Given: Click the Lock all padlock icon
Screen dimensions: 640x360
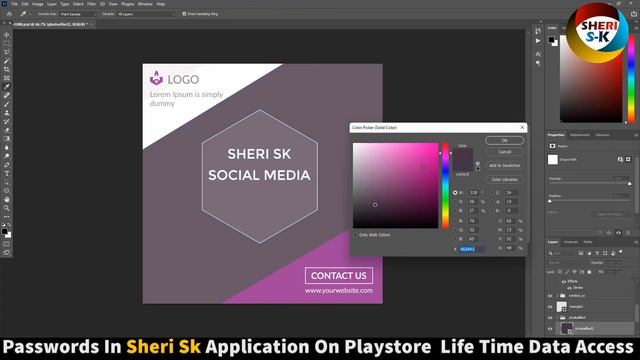Looking at the screenshot, I should click(x=589, y=271).
